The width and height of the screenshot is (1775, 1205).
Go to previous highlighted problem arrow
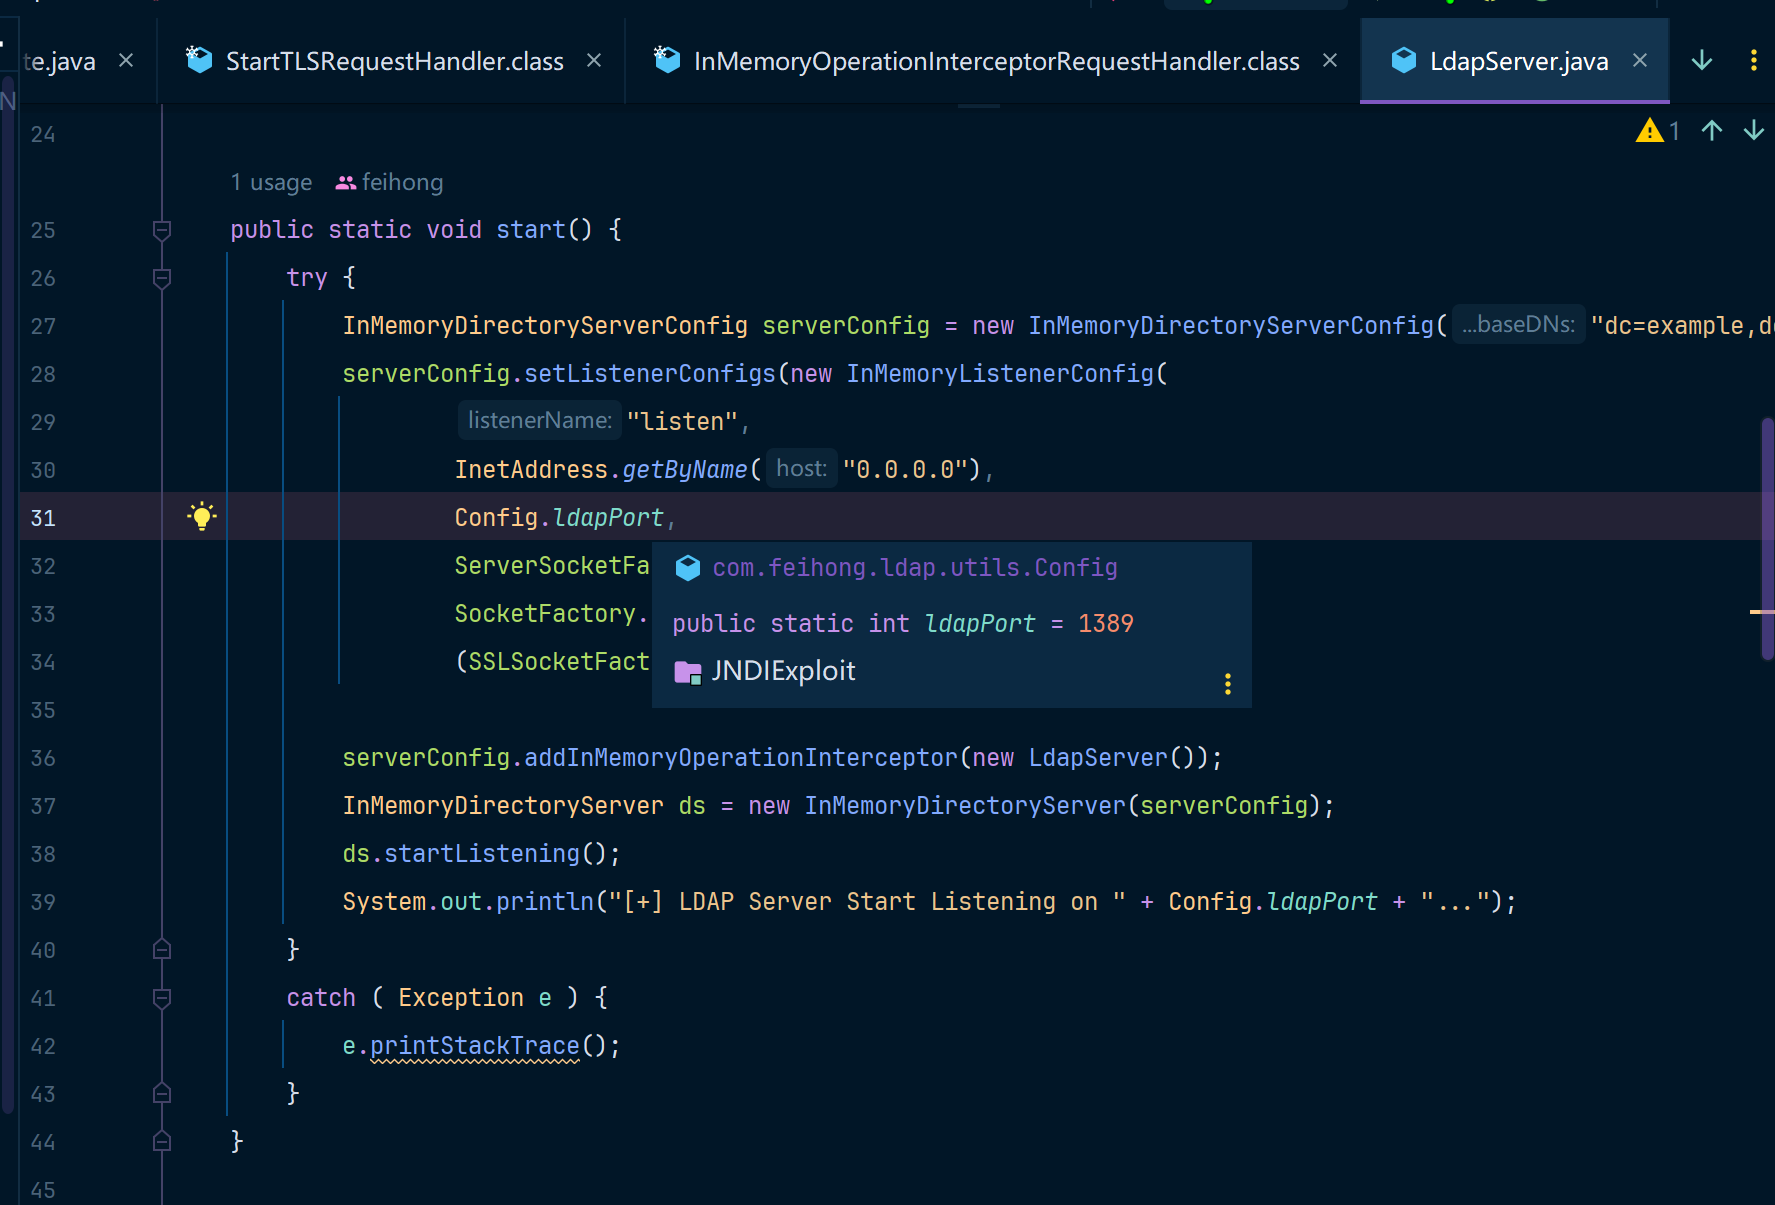click(1712, 131)
